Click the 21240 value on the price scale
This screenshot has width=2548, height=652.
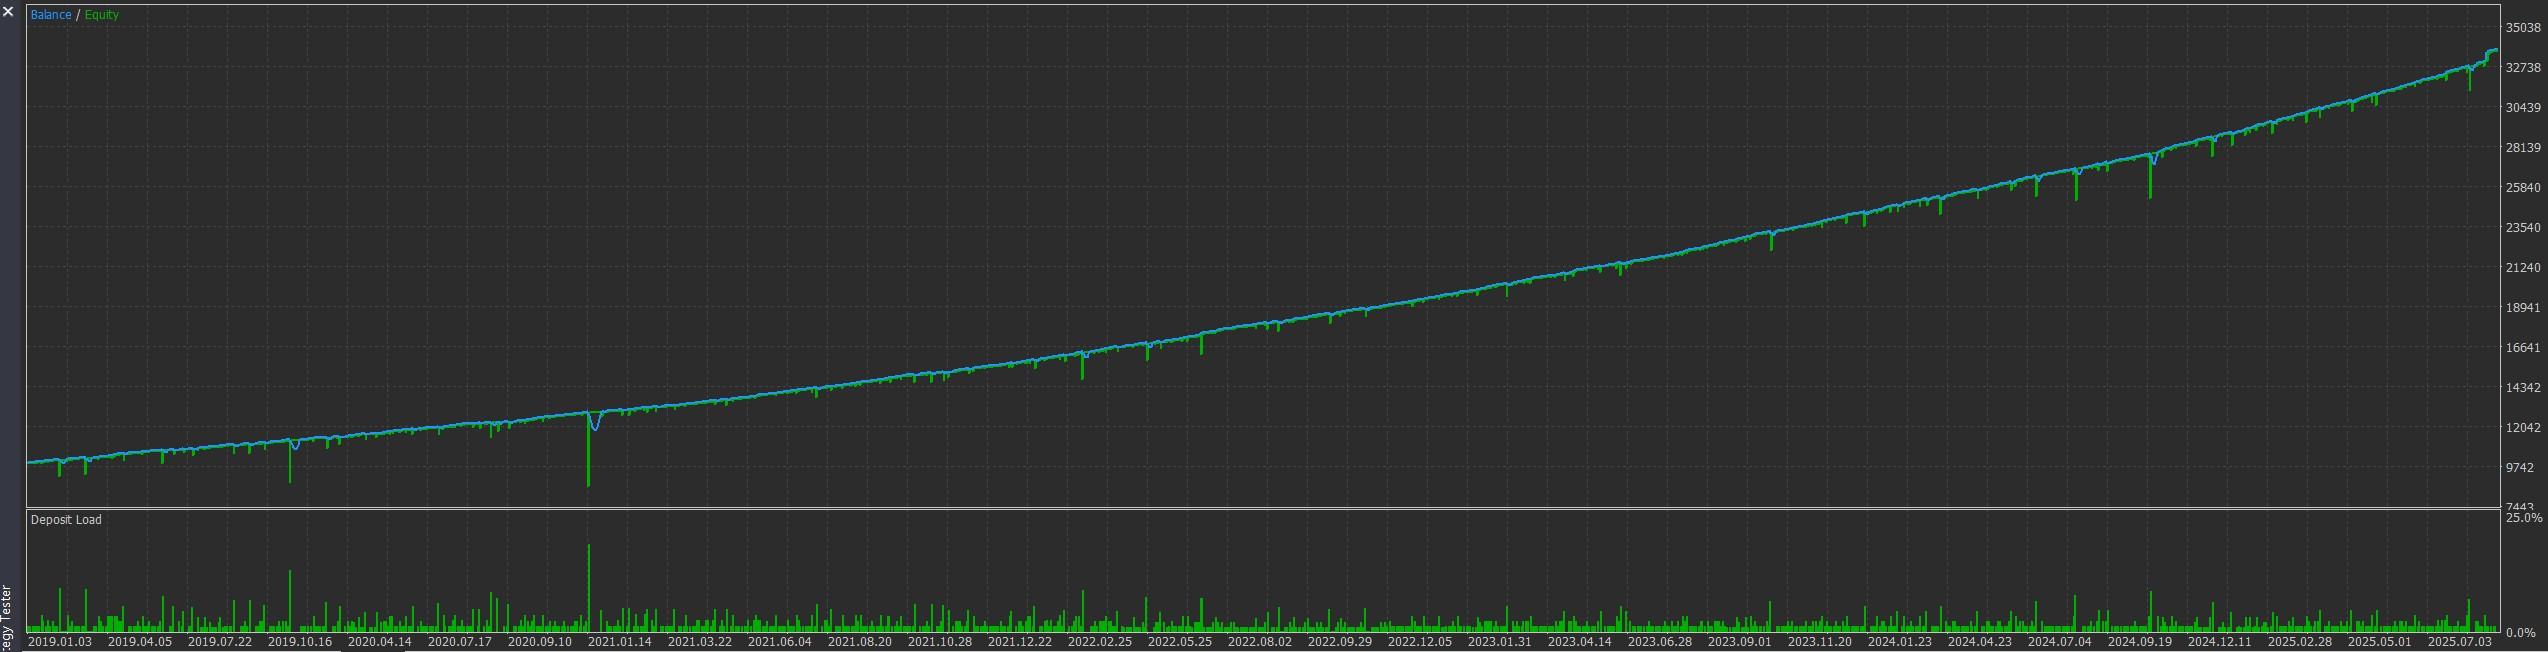(2523, 268)
